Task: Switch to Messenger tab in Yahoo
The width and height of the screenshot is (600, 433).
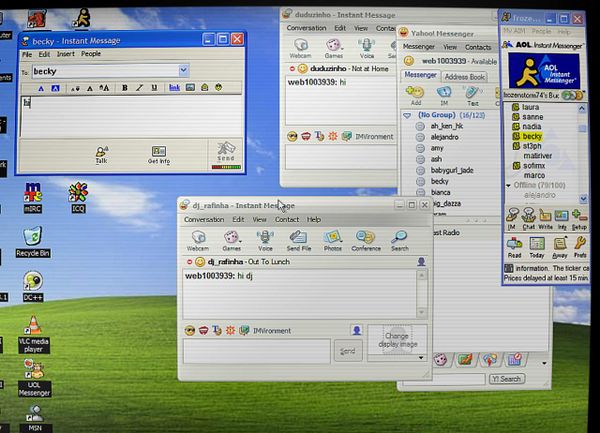Action: pos(420,75)
